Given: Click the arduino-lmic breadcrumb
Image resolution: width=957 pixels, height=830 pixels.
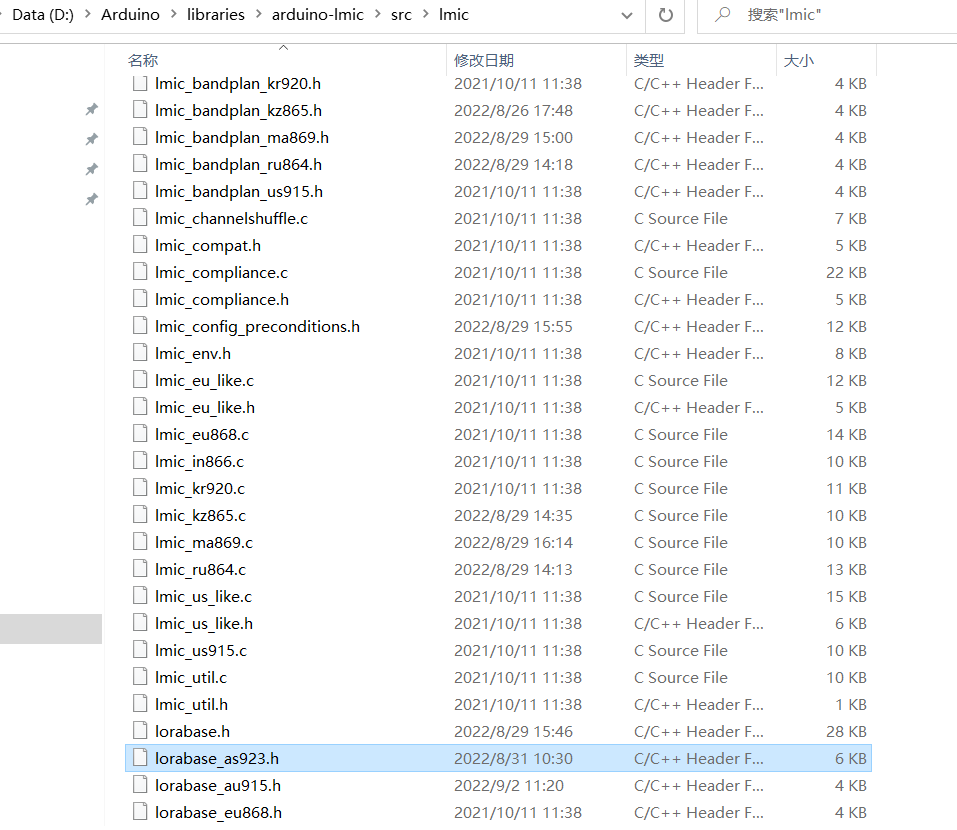Looking at the screenshot, I should (317, 15).
